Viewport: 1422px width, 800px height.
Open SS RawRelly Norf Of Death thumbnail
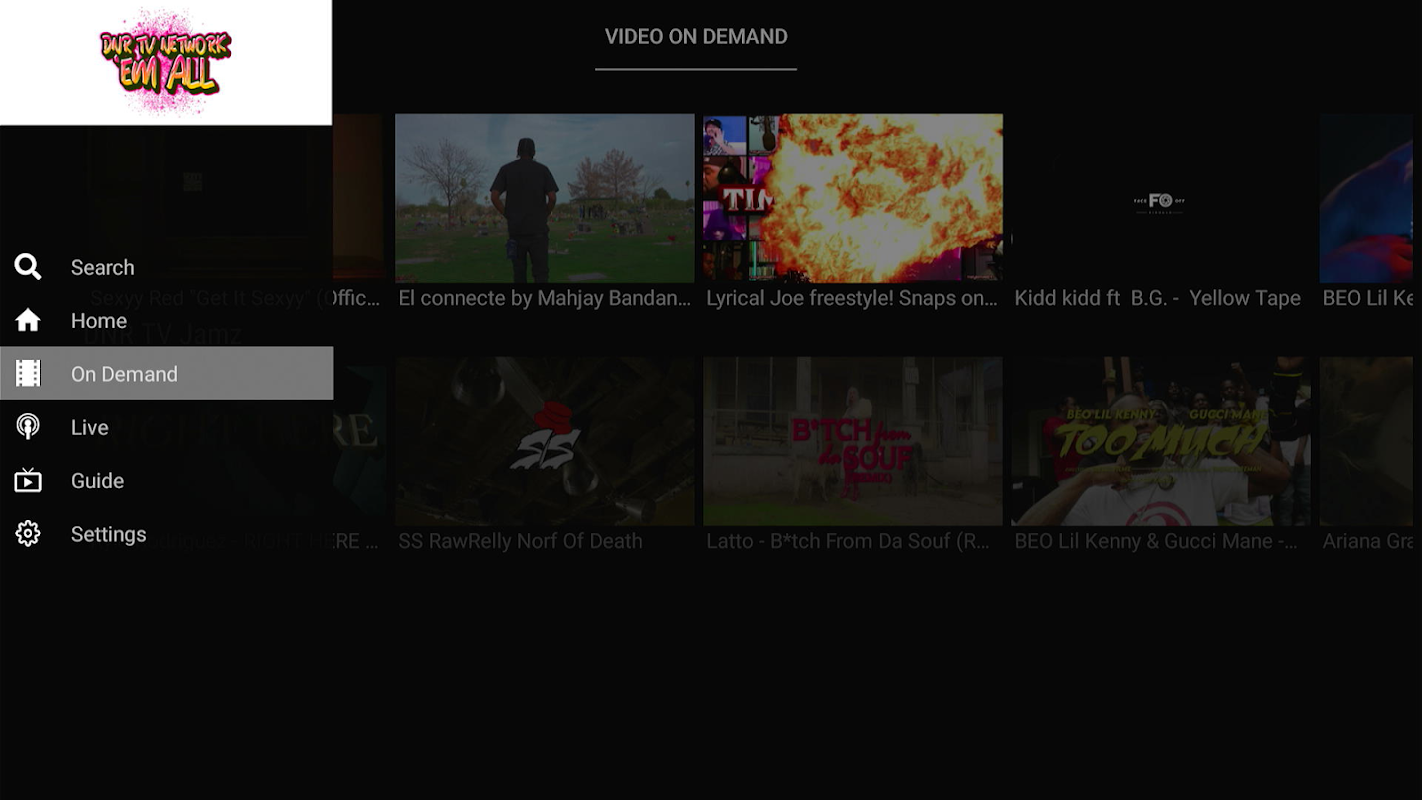tap(545, 441)
